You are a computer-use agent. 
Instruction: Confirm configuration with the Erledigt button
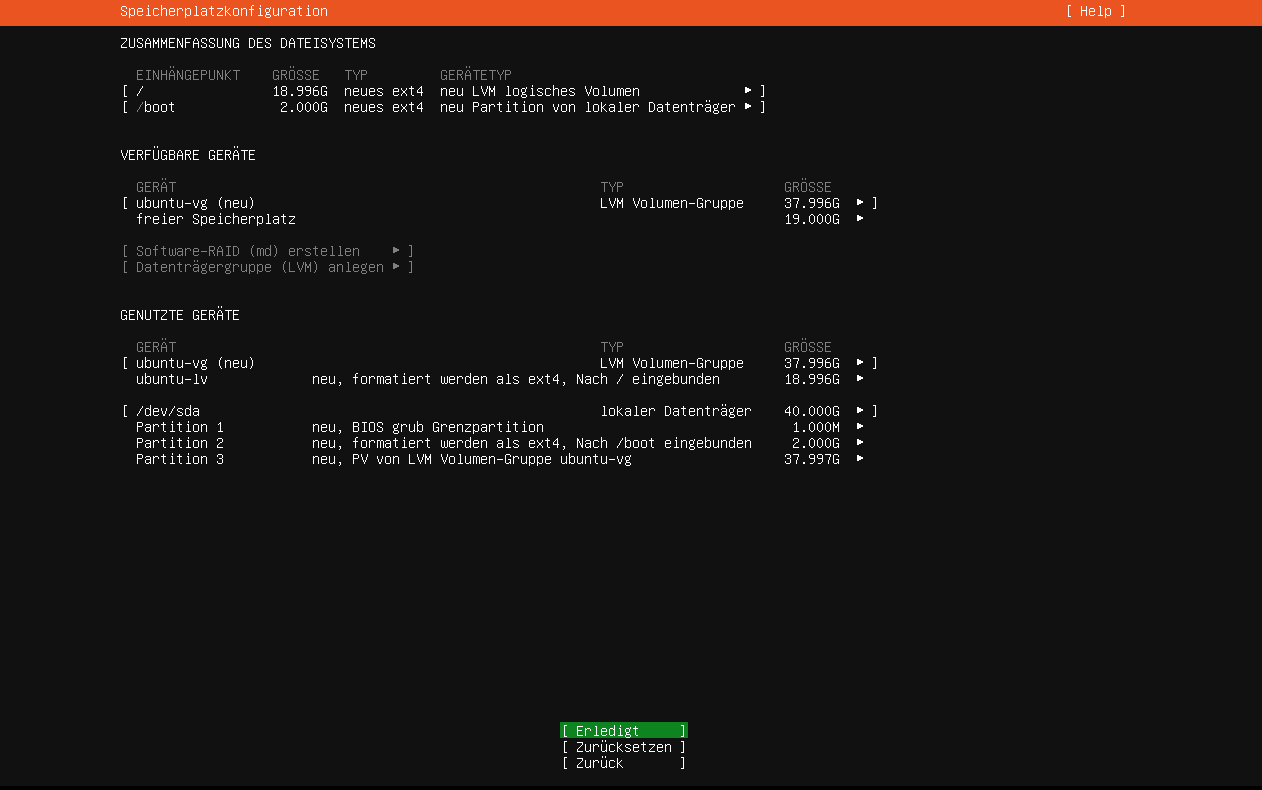[623, 730]
